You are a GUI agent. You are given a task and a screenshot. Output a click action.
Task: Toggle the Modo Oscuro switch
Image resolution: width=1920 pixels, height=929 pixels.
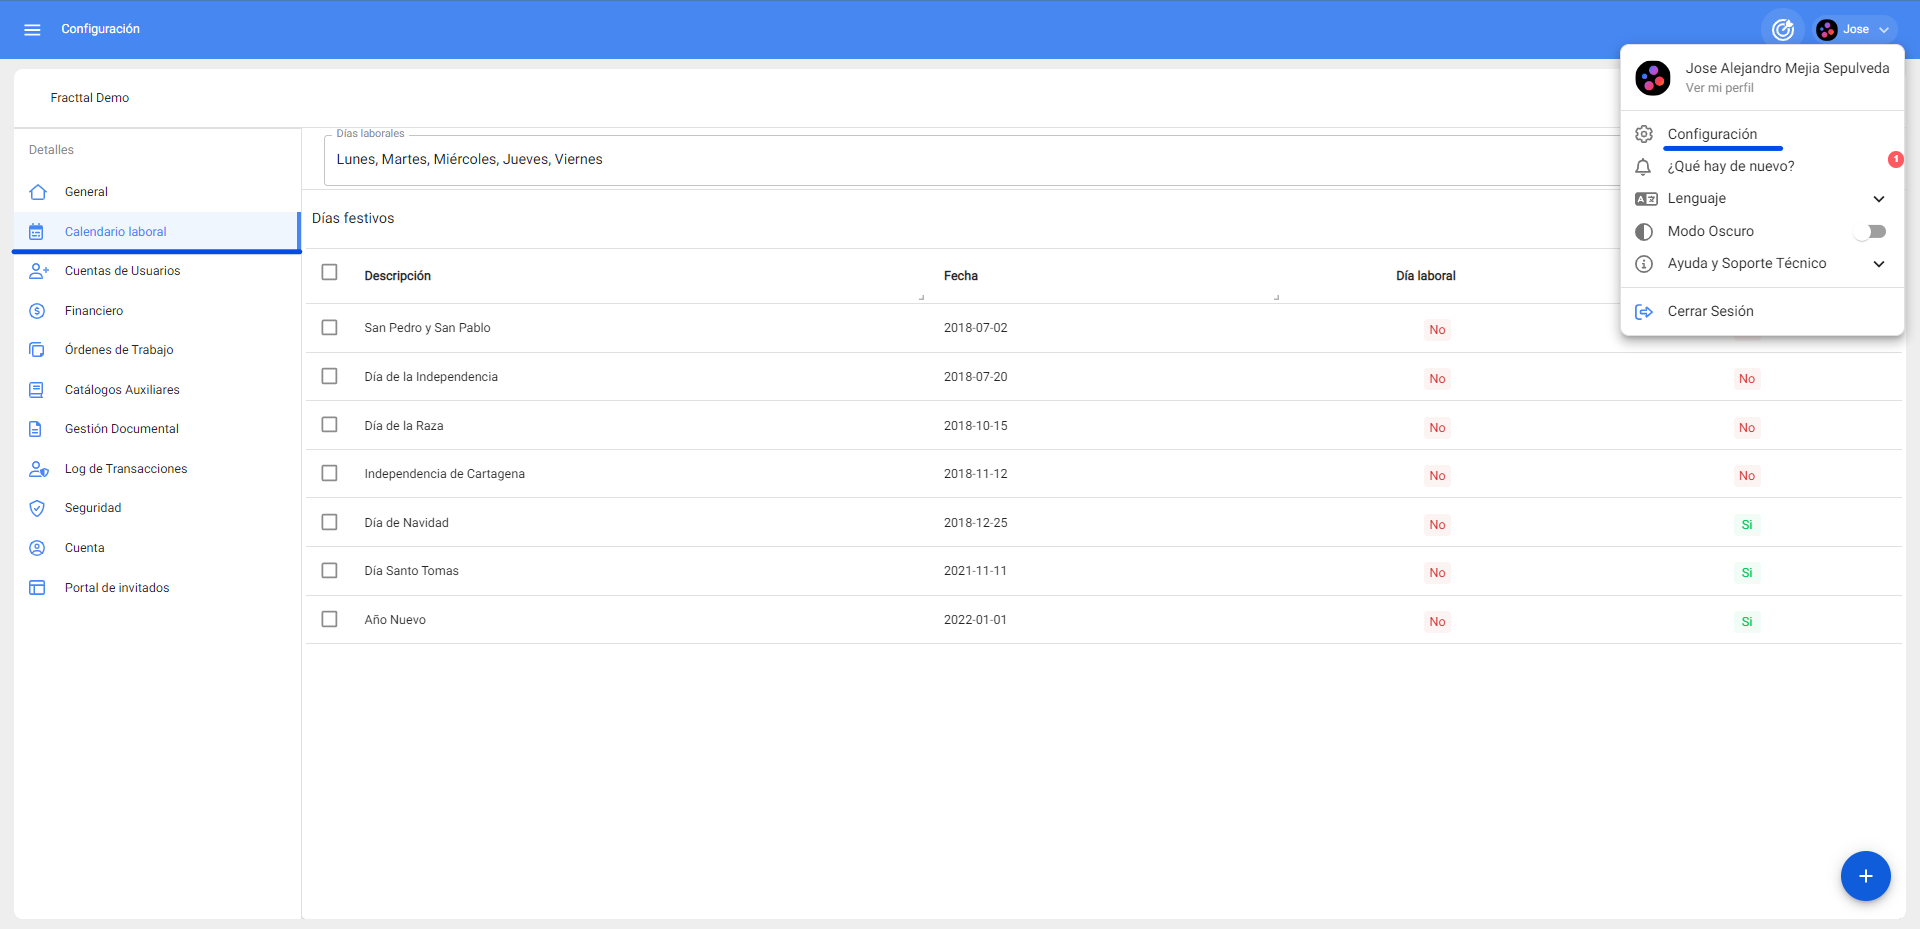pos(1870,232)
